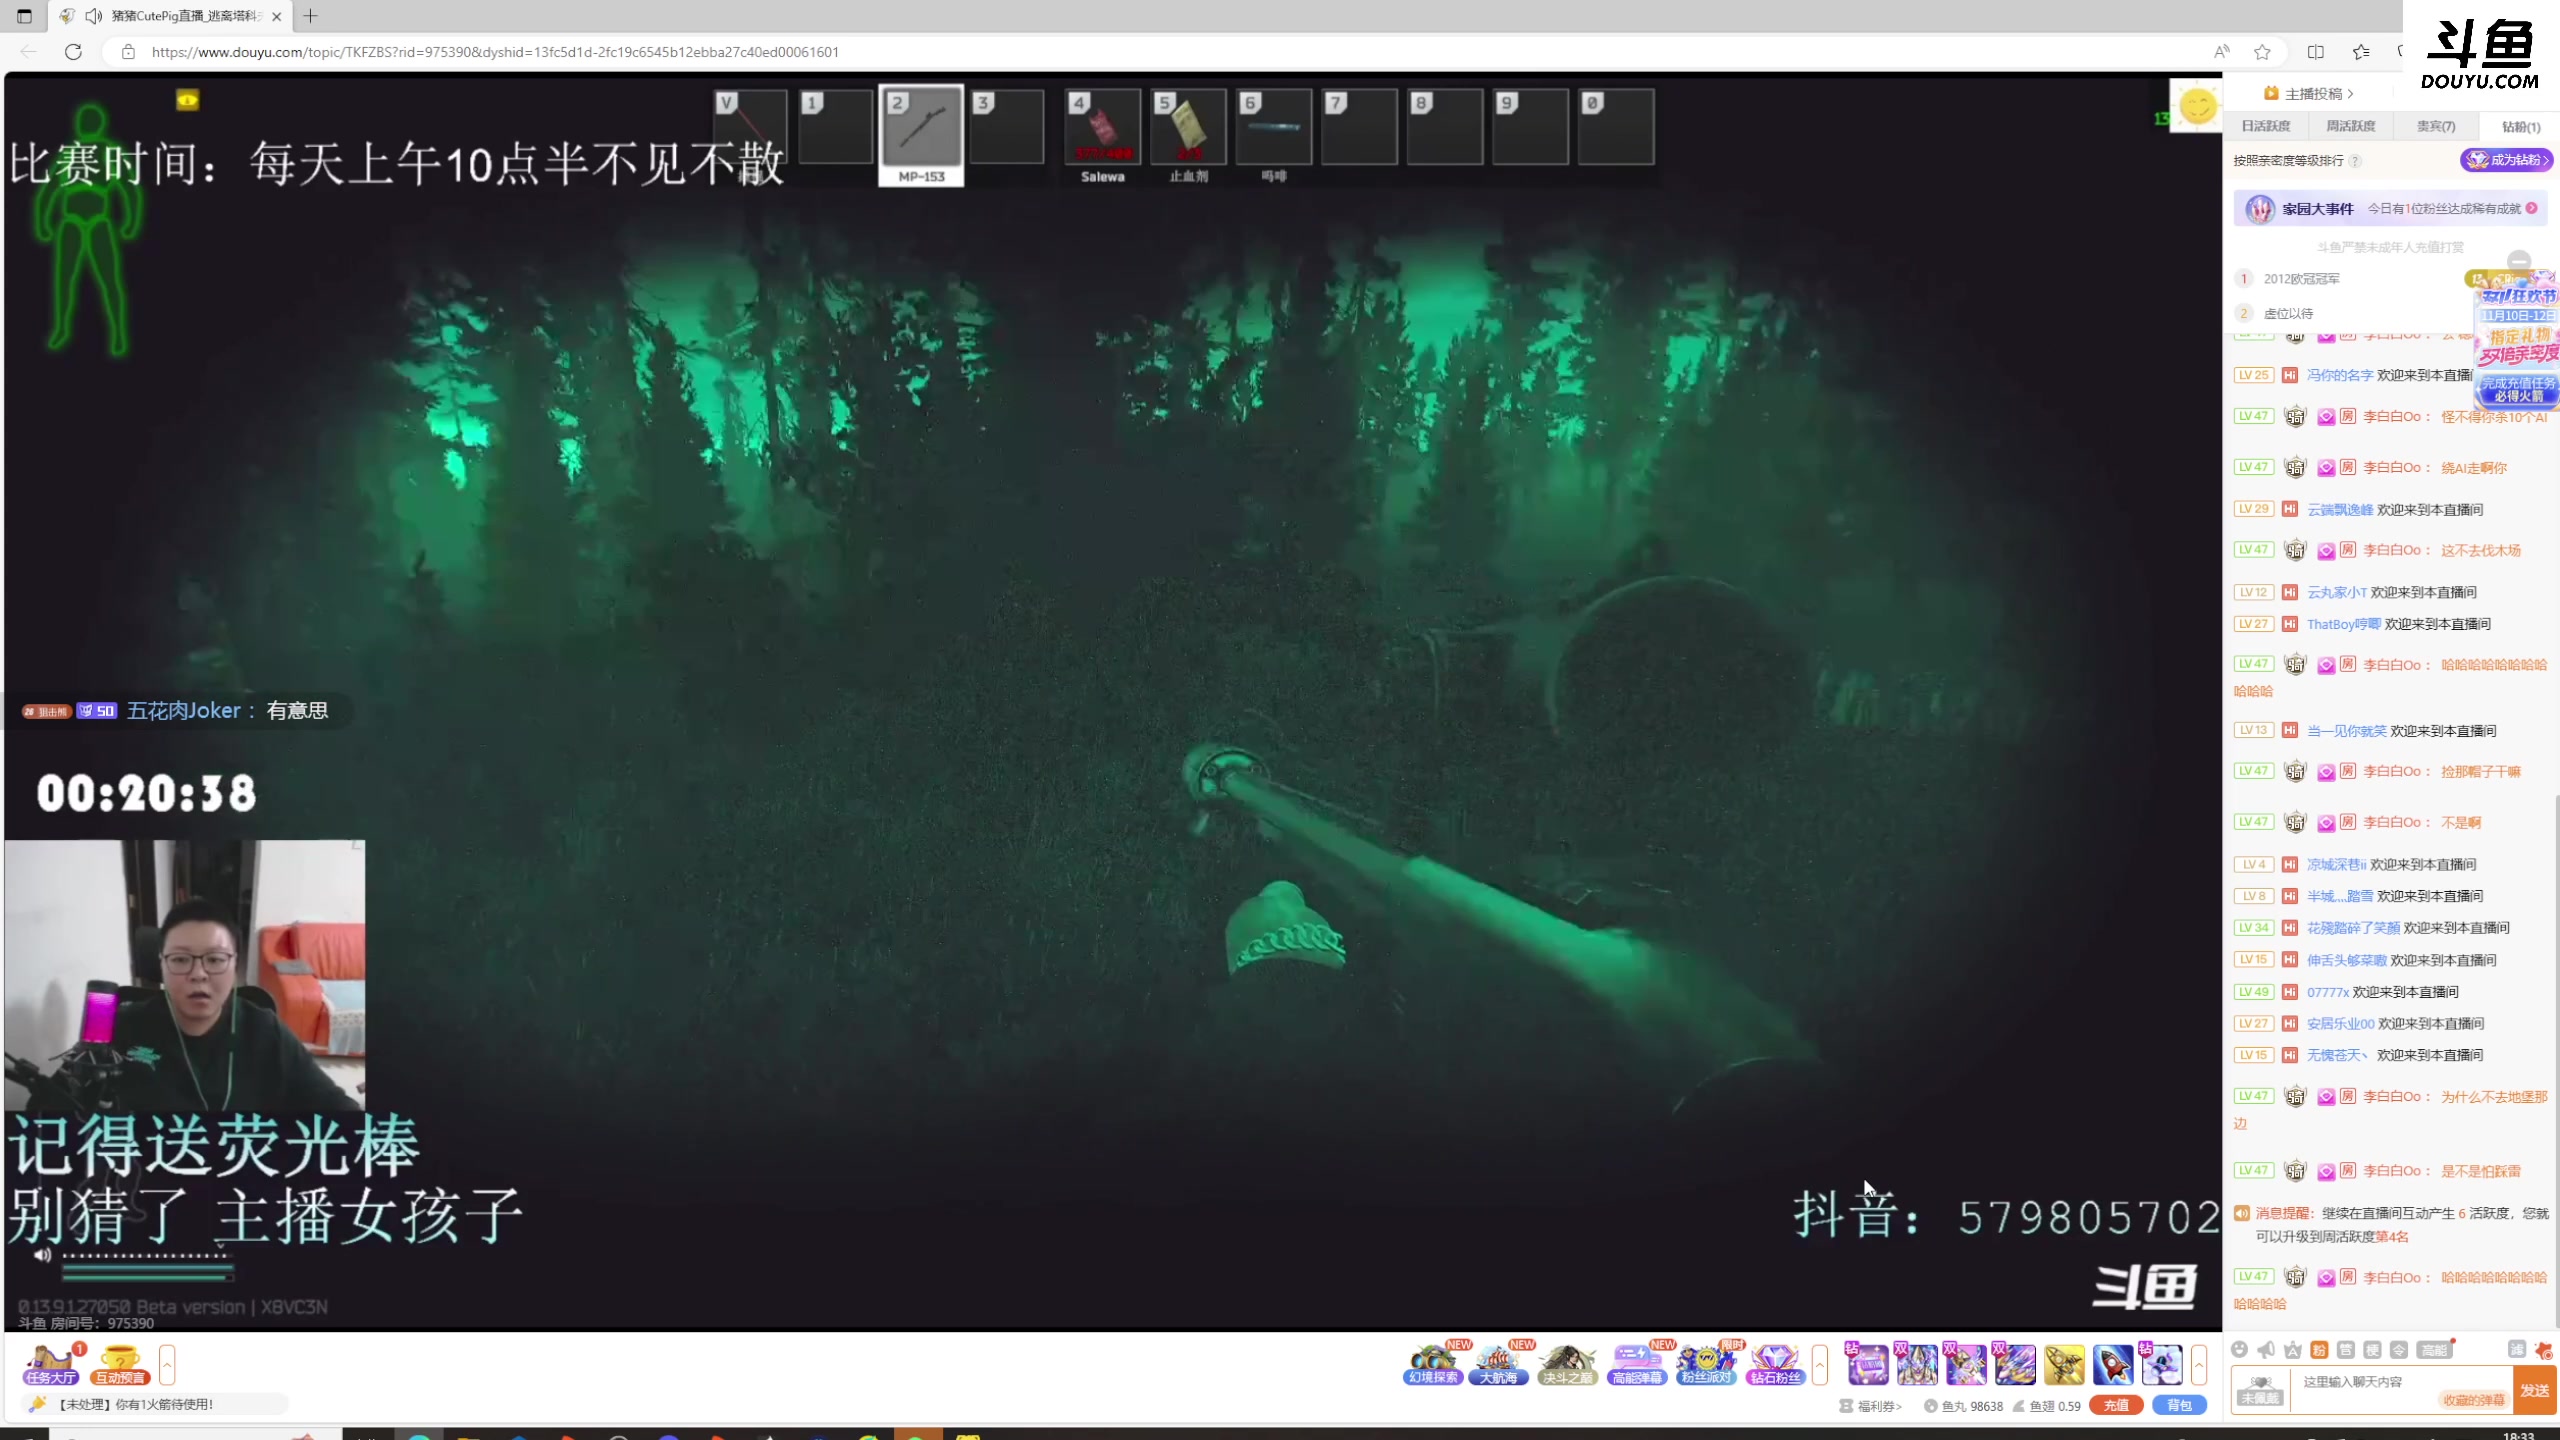Open the 钻石粉丝 activity icon
The width and height of the screenshot is (2560, 1440).
coord(1775,1363)
